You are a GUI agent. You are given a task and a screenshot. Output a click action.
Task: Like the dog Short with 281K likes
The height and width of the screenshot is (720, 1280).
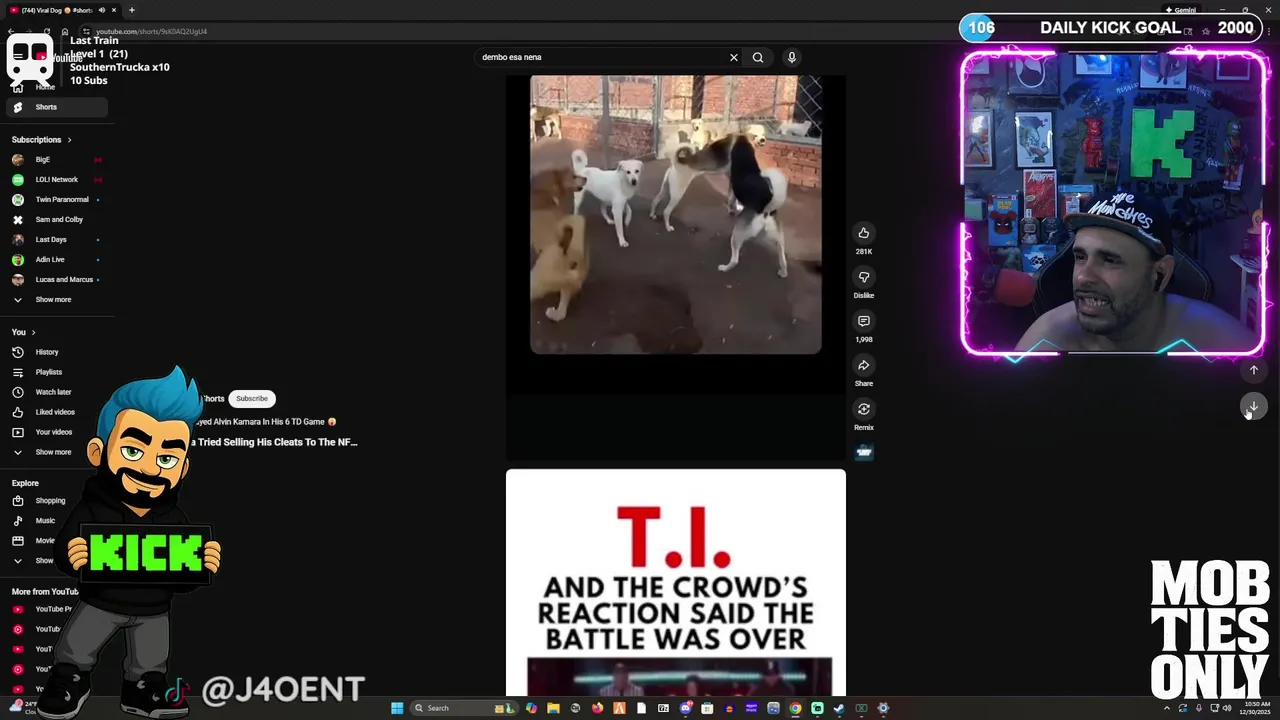tap(863, 233)
